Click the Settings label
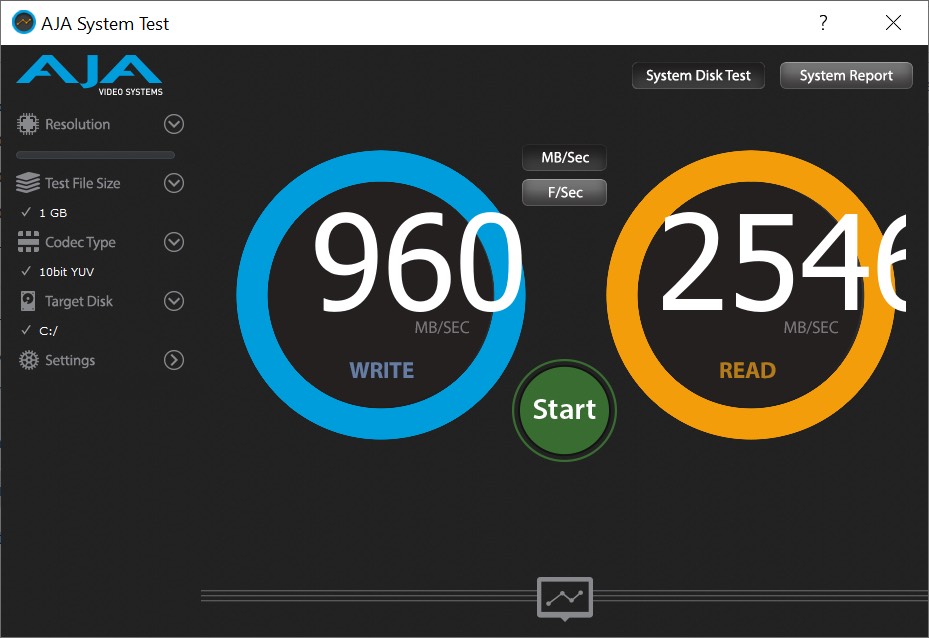Image resolution: width=929 pixels, height=638 pixels. tap(70, 360)
